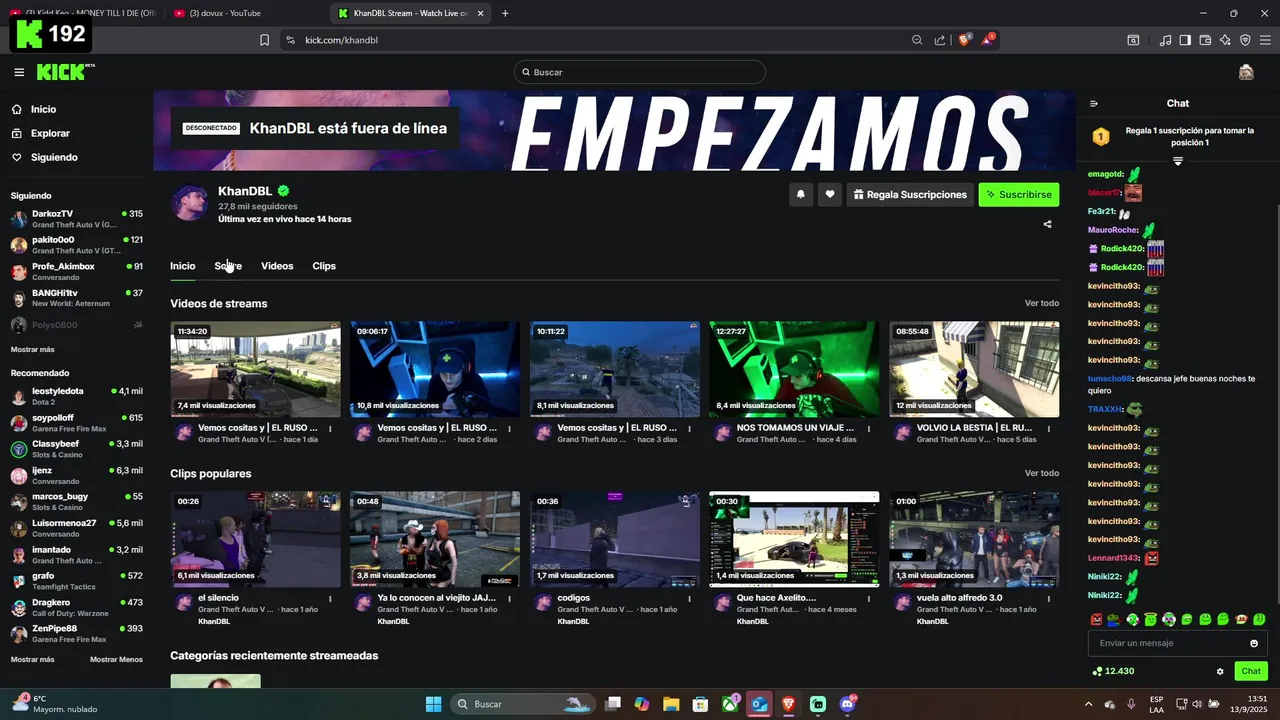
Task: Click the angry red emote in quick emotes
Action: coord(1097,620)
